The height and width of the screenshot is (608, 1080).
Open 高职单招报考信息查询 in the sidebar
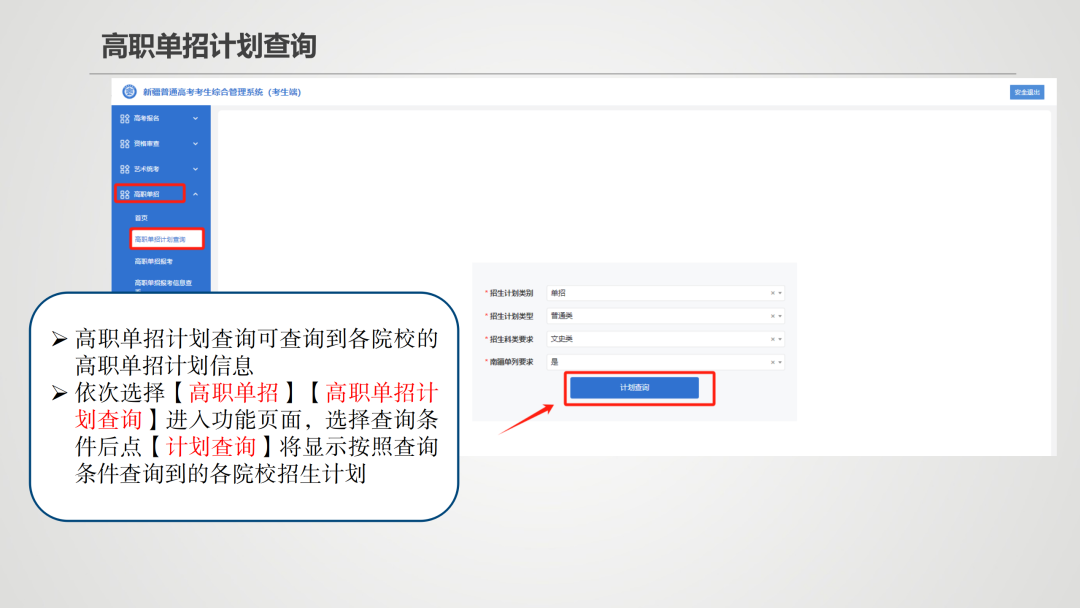coord(165,285)
